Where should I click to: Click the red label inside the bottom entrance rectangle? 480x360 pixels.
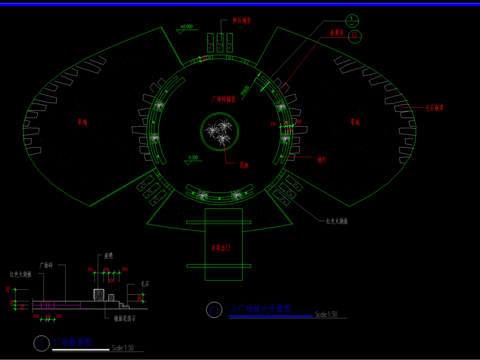[221, 247]
